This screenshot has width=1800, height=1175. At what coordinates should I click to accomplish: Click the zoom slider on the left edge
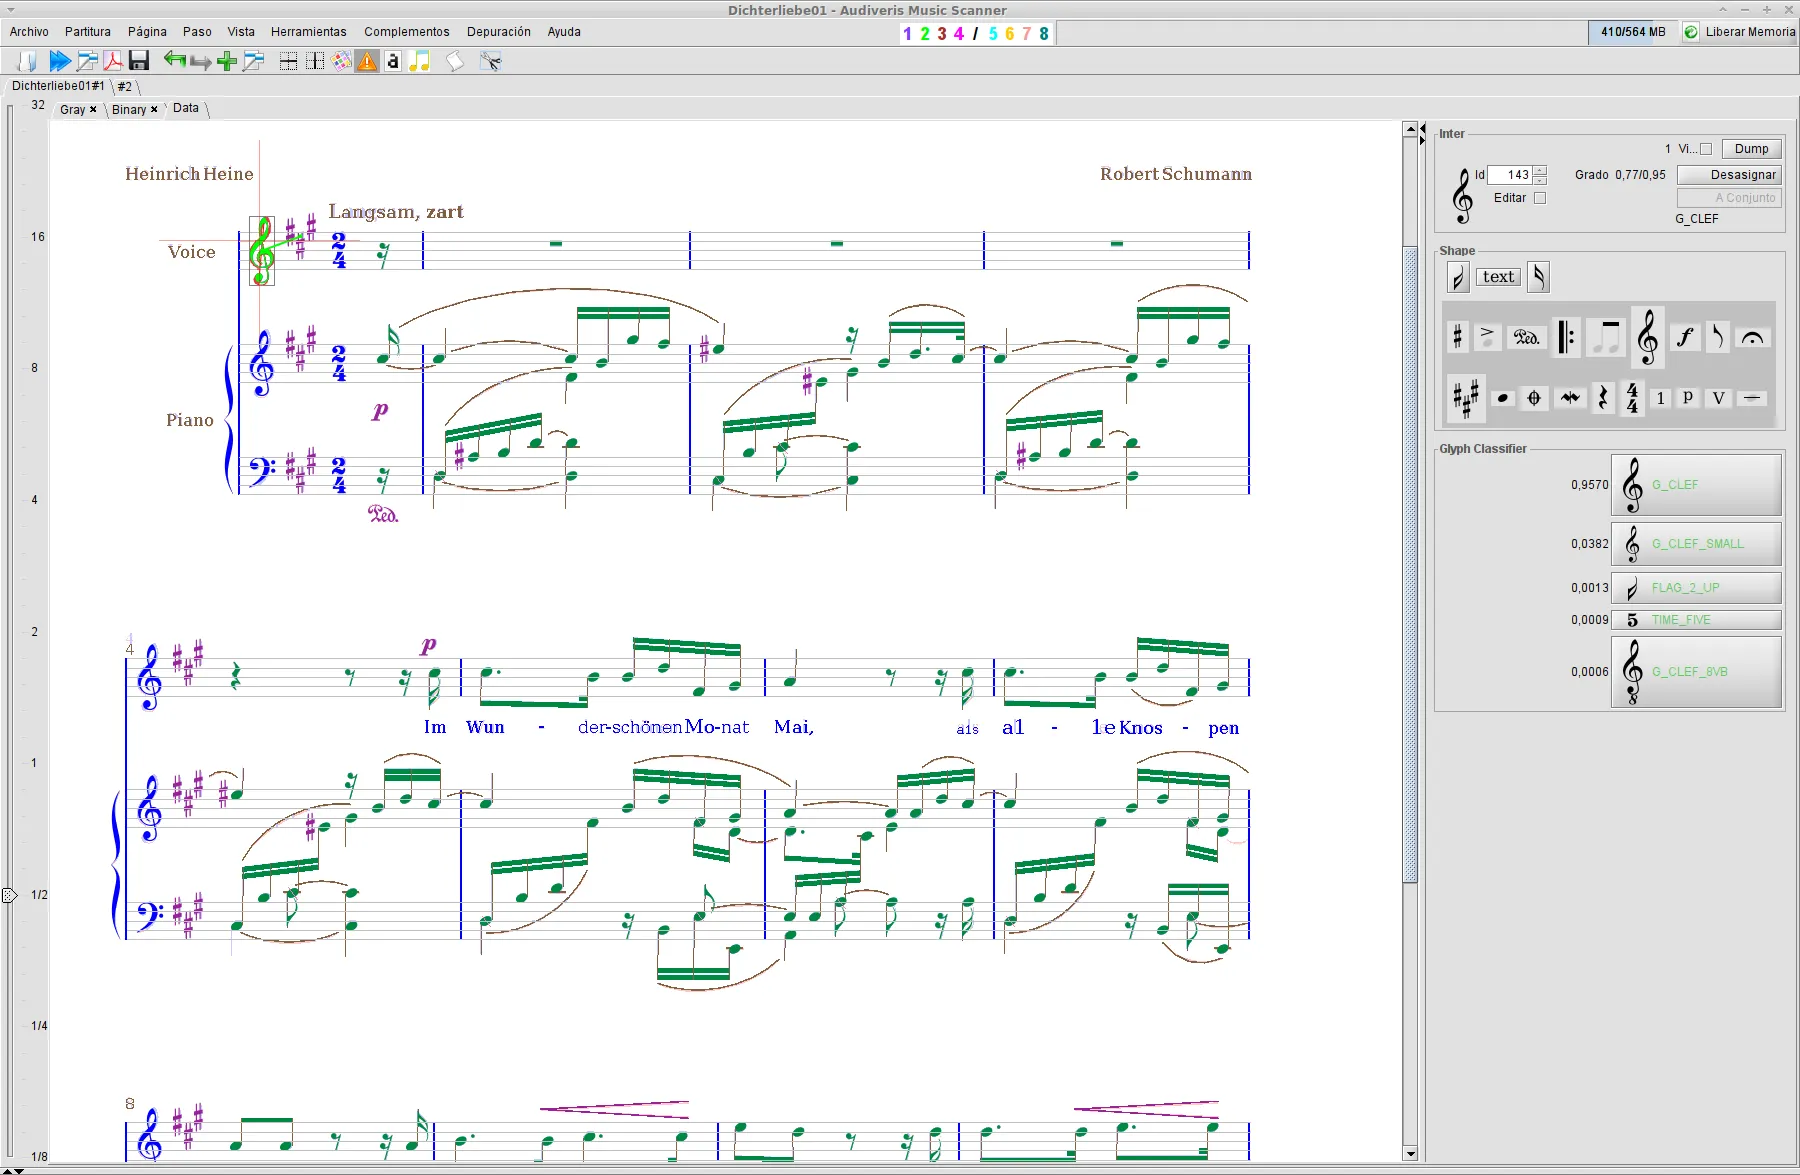(x=10, y=895)
